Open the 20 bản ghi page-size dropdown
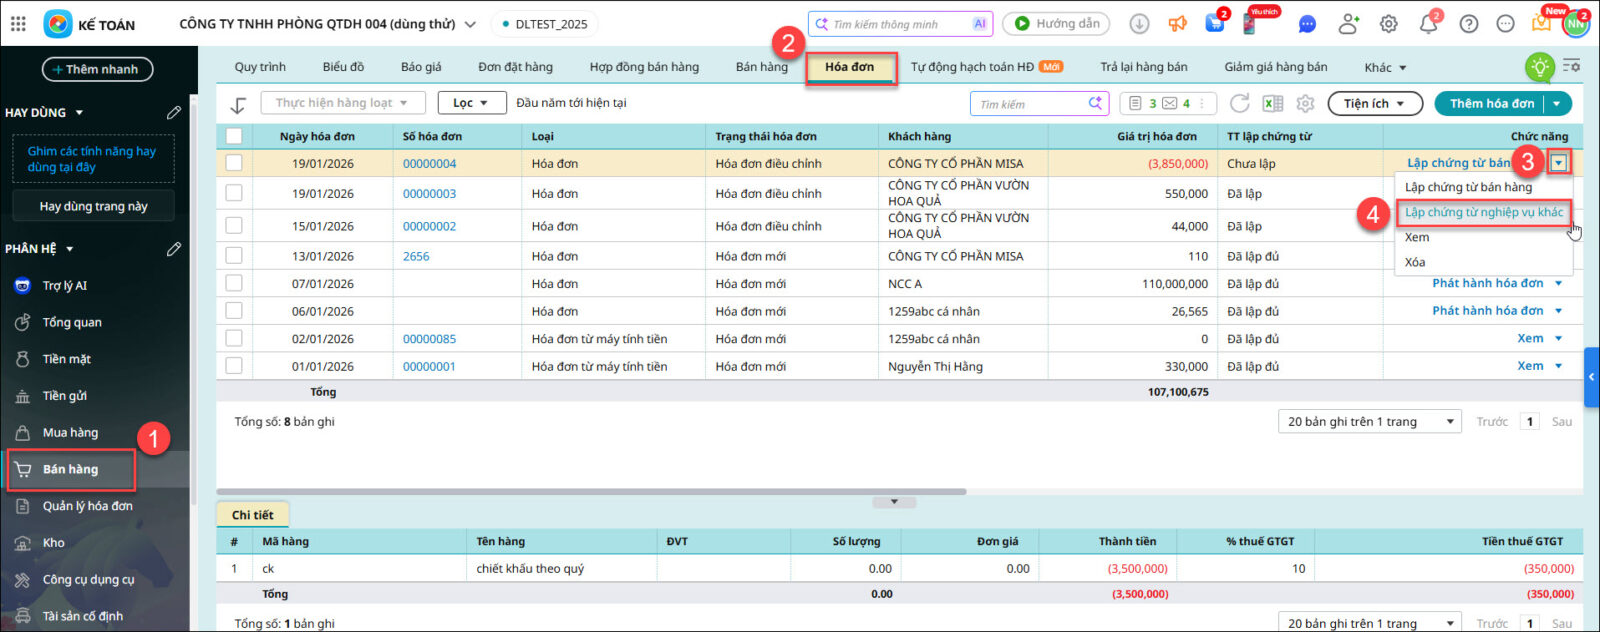 pyautogui.click(x=1369, y=422)
